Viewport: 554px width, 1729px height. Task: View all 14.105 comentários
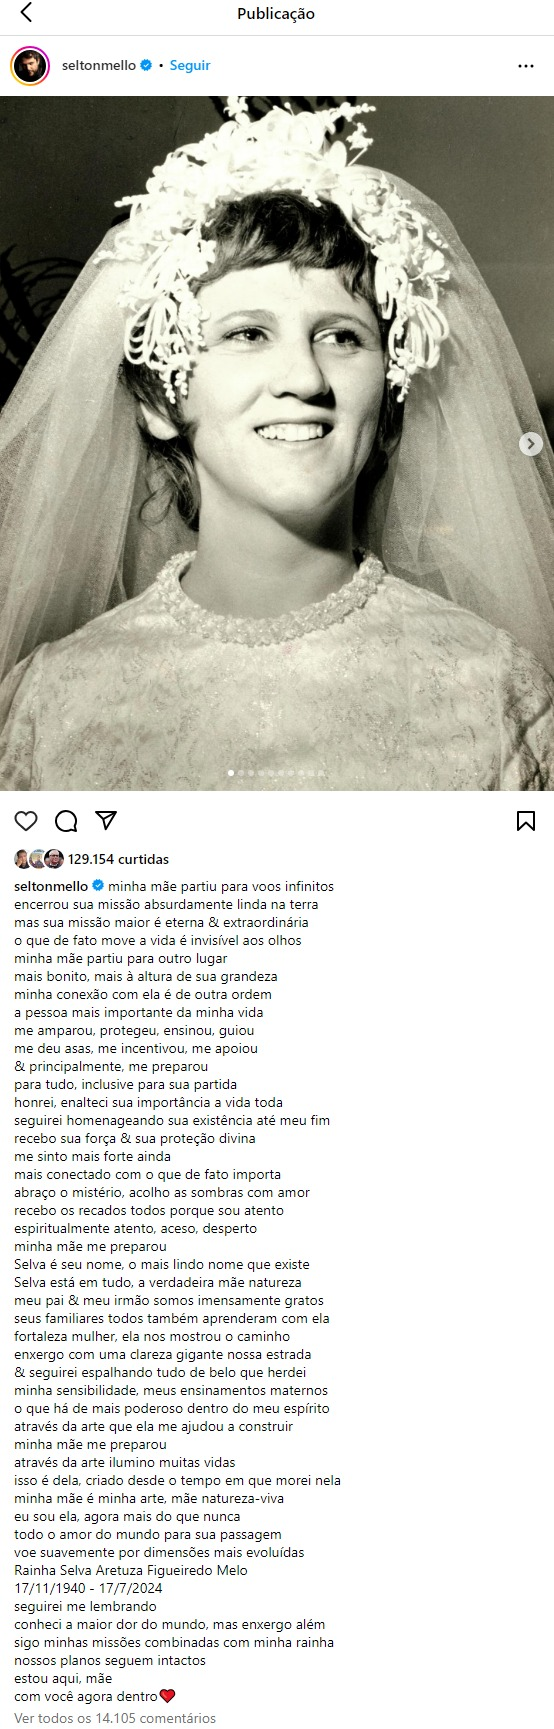point(115,1718)
